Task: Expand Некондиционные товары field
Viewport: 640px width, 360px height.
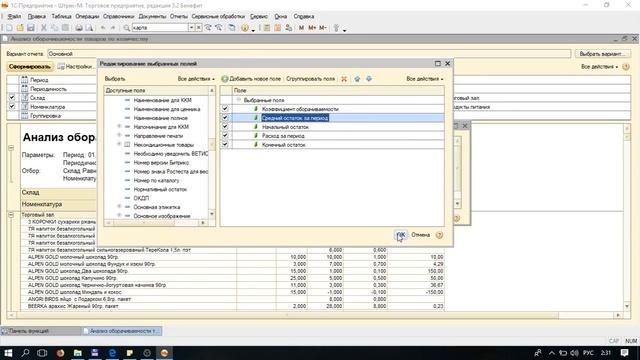Action: click(119, 144)
